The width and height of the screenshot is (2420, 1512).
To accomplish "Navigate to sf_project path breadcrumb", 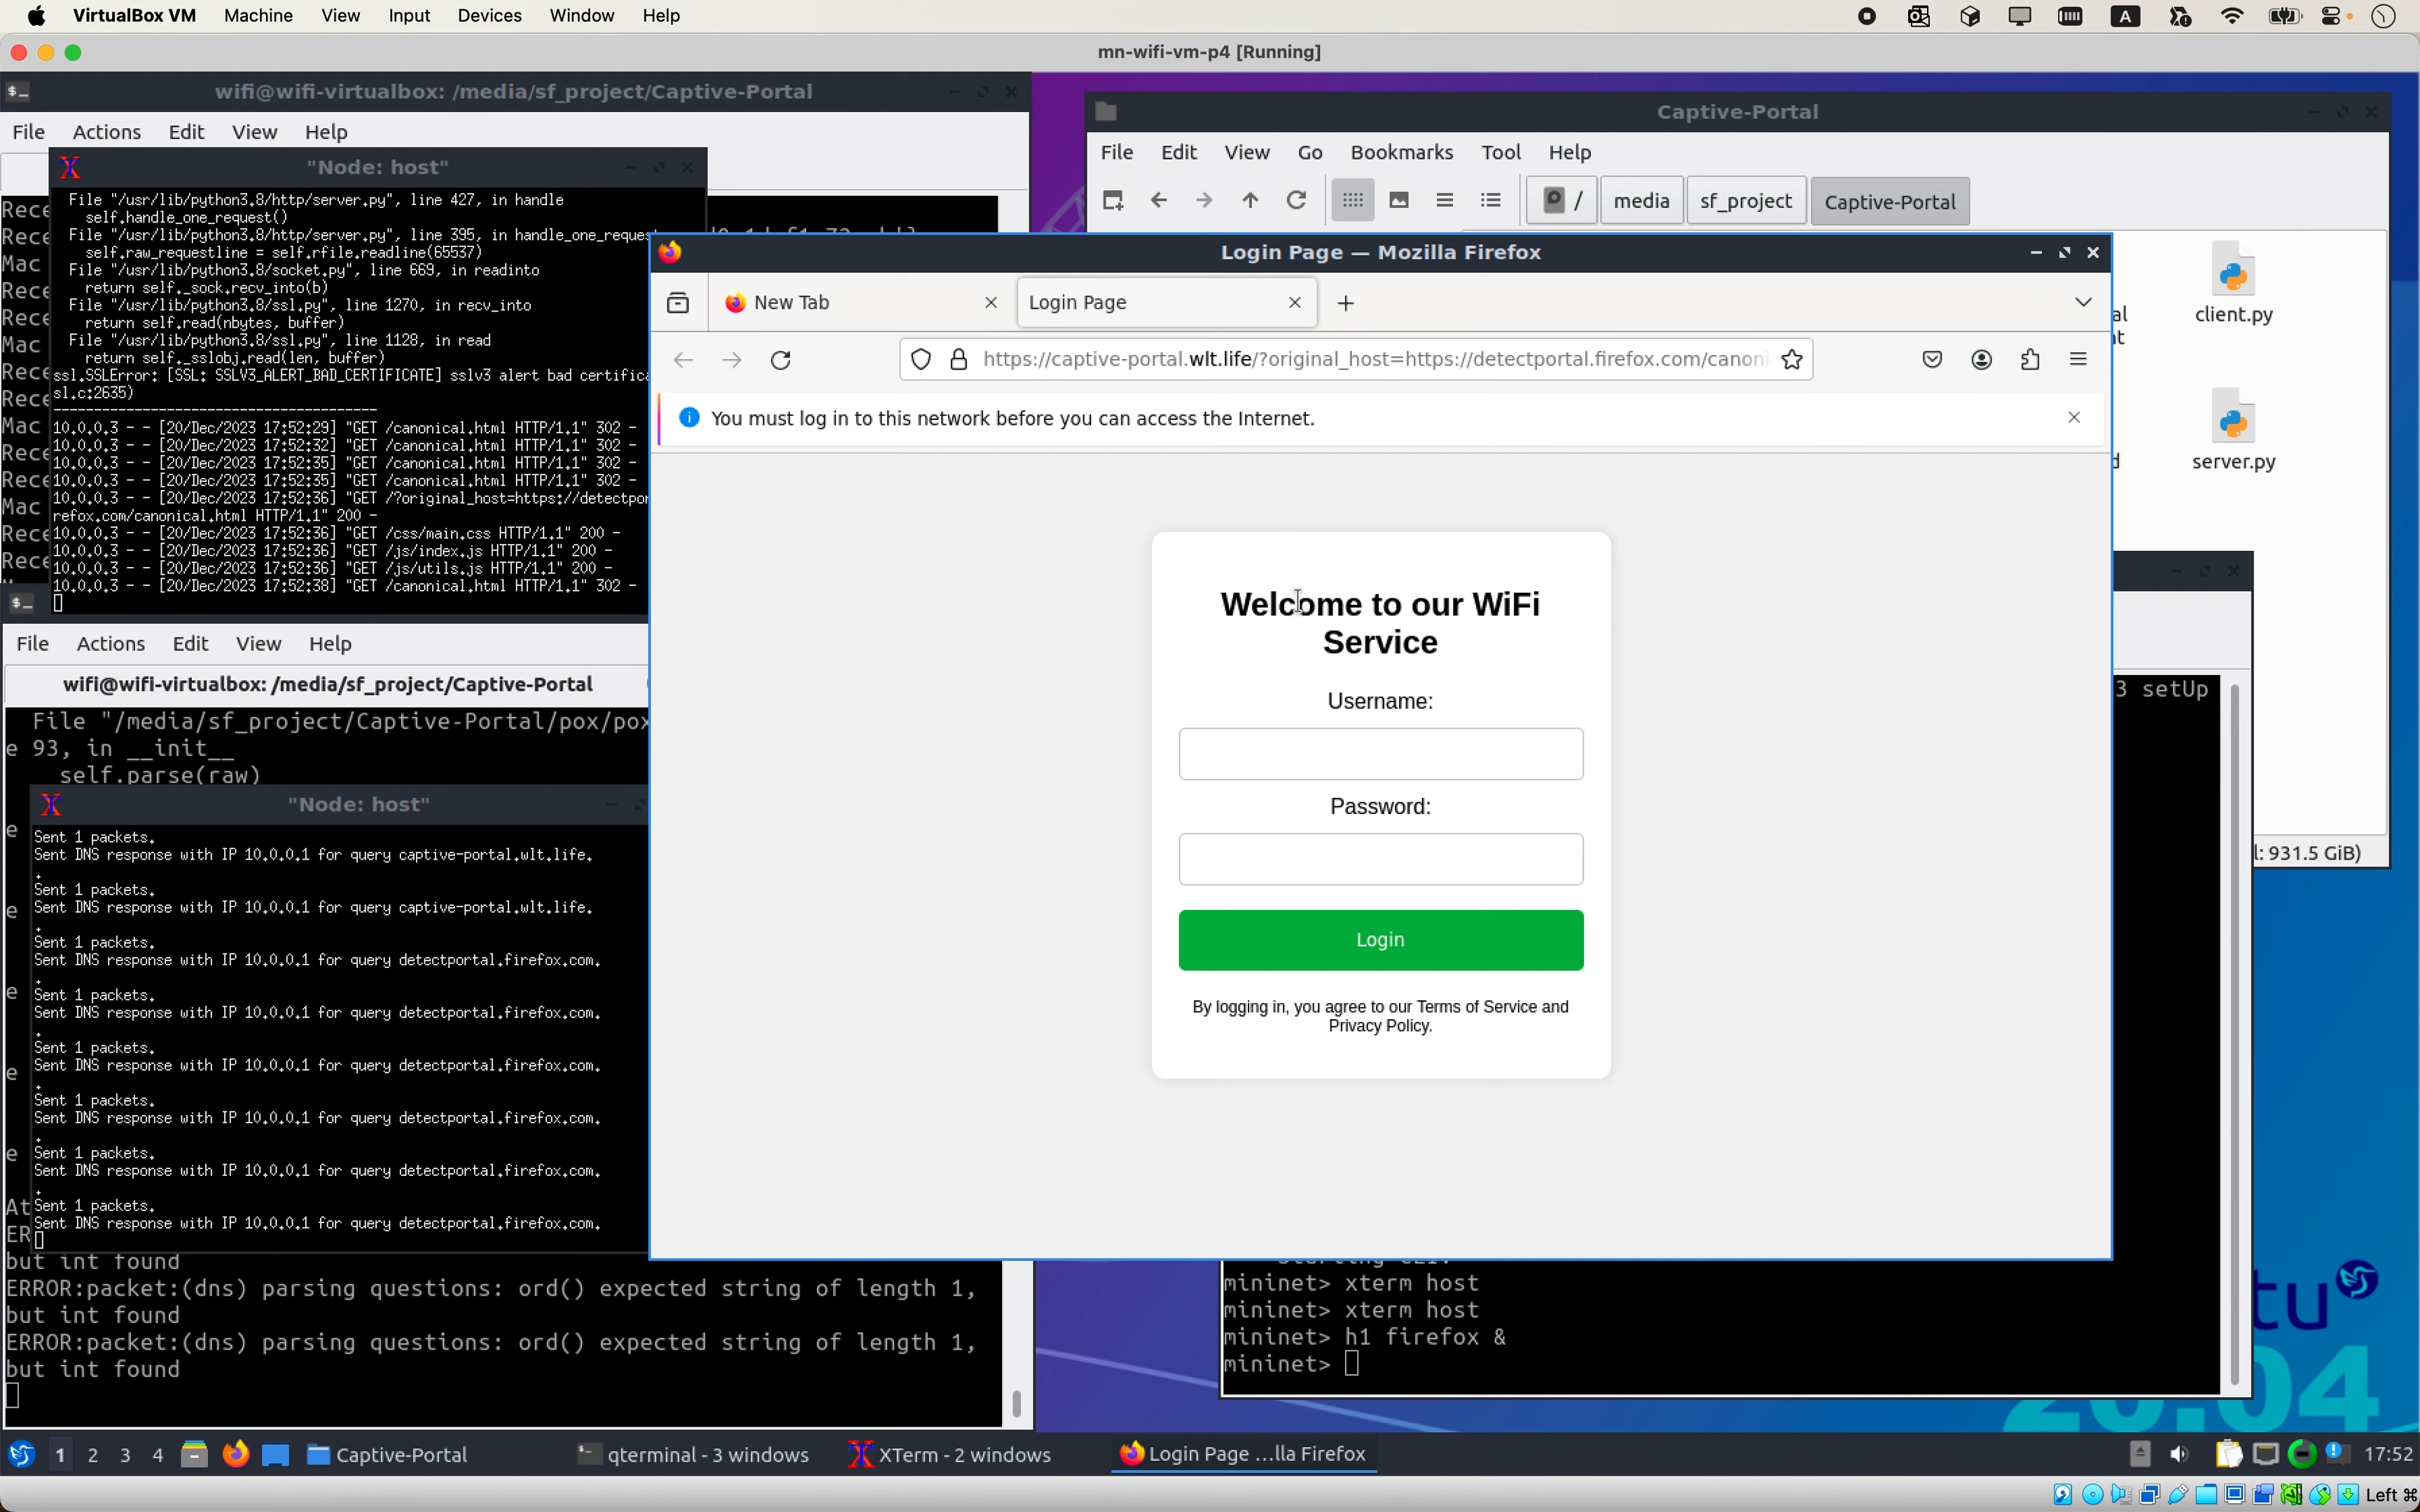I will (1745, 201).
